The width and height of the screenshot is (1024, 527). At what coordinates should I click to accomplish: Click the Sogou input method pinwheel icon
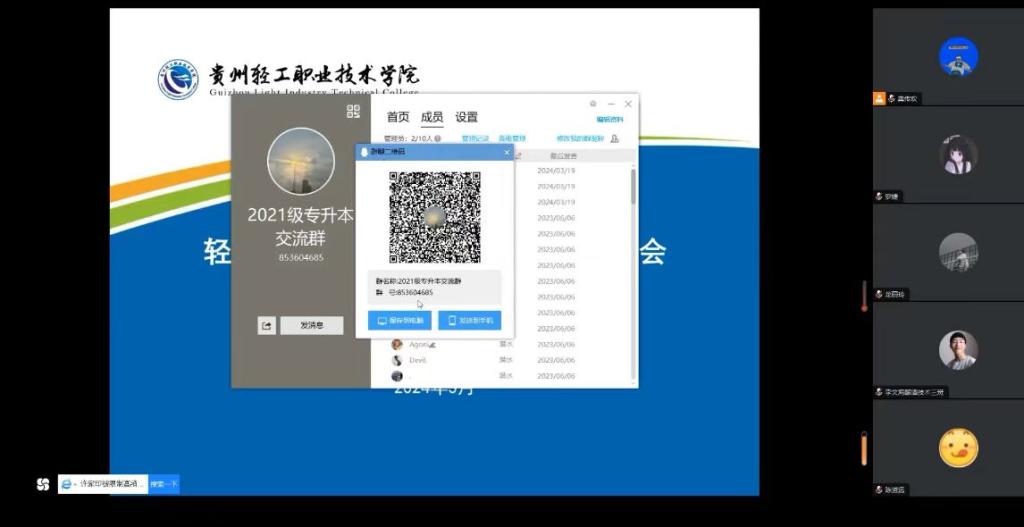tap(43, 484)
